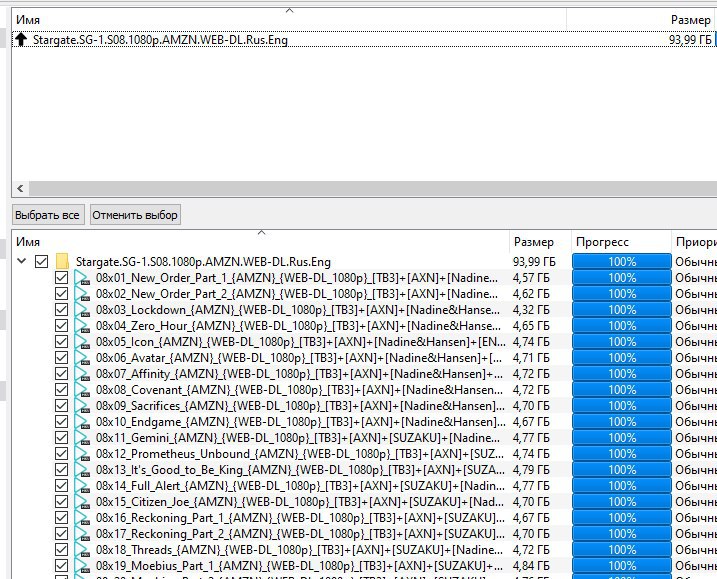Click the video file icon for 08x16_Reckoning_Part_1
This screenshot has height=579, width=717.
[82, 518]
